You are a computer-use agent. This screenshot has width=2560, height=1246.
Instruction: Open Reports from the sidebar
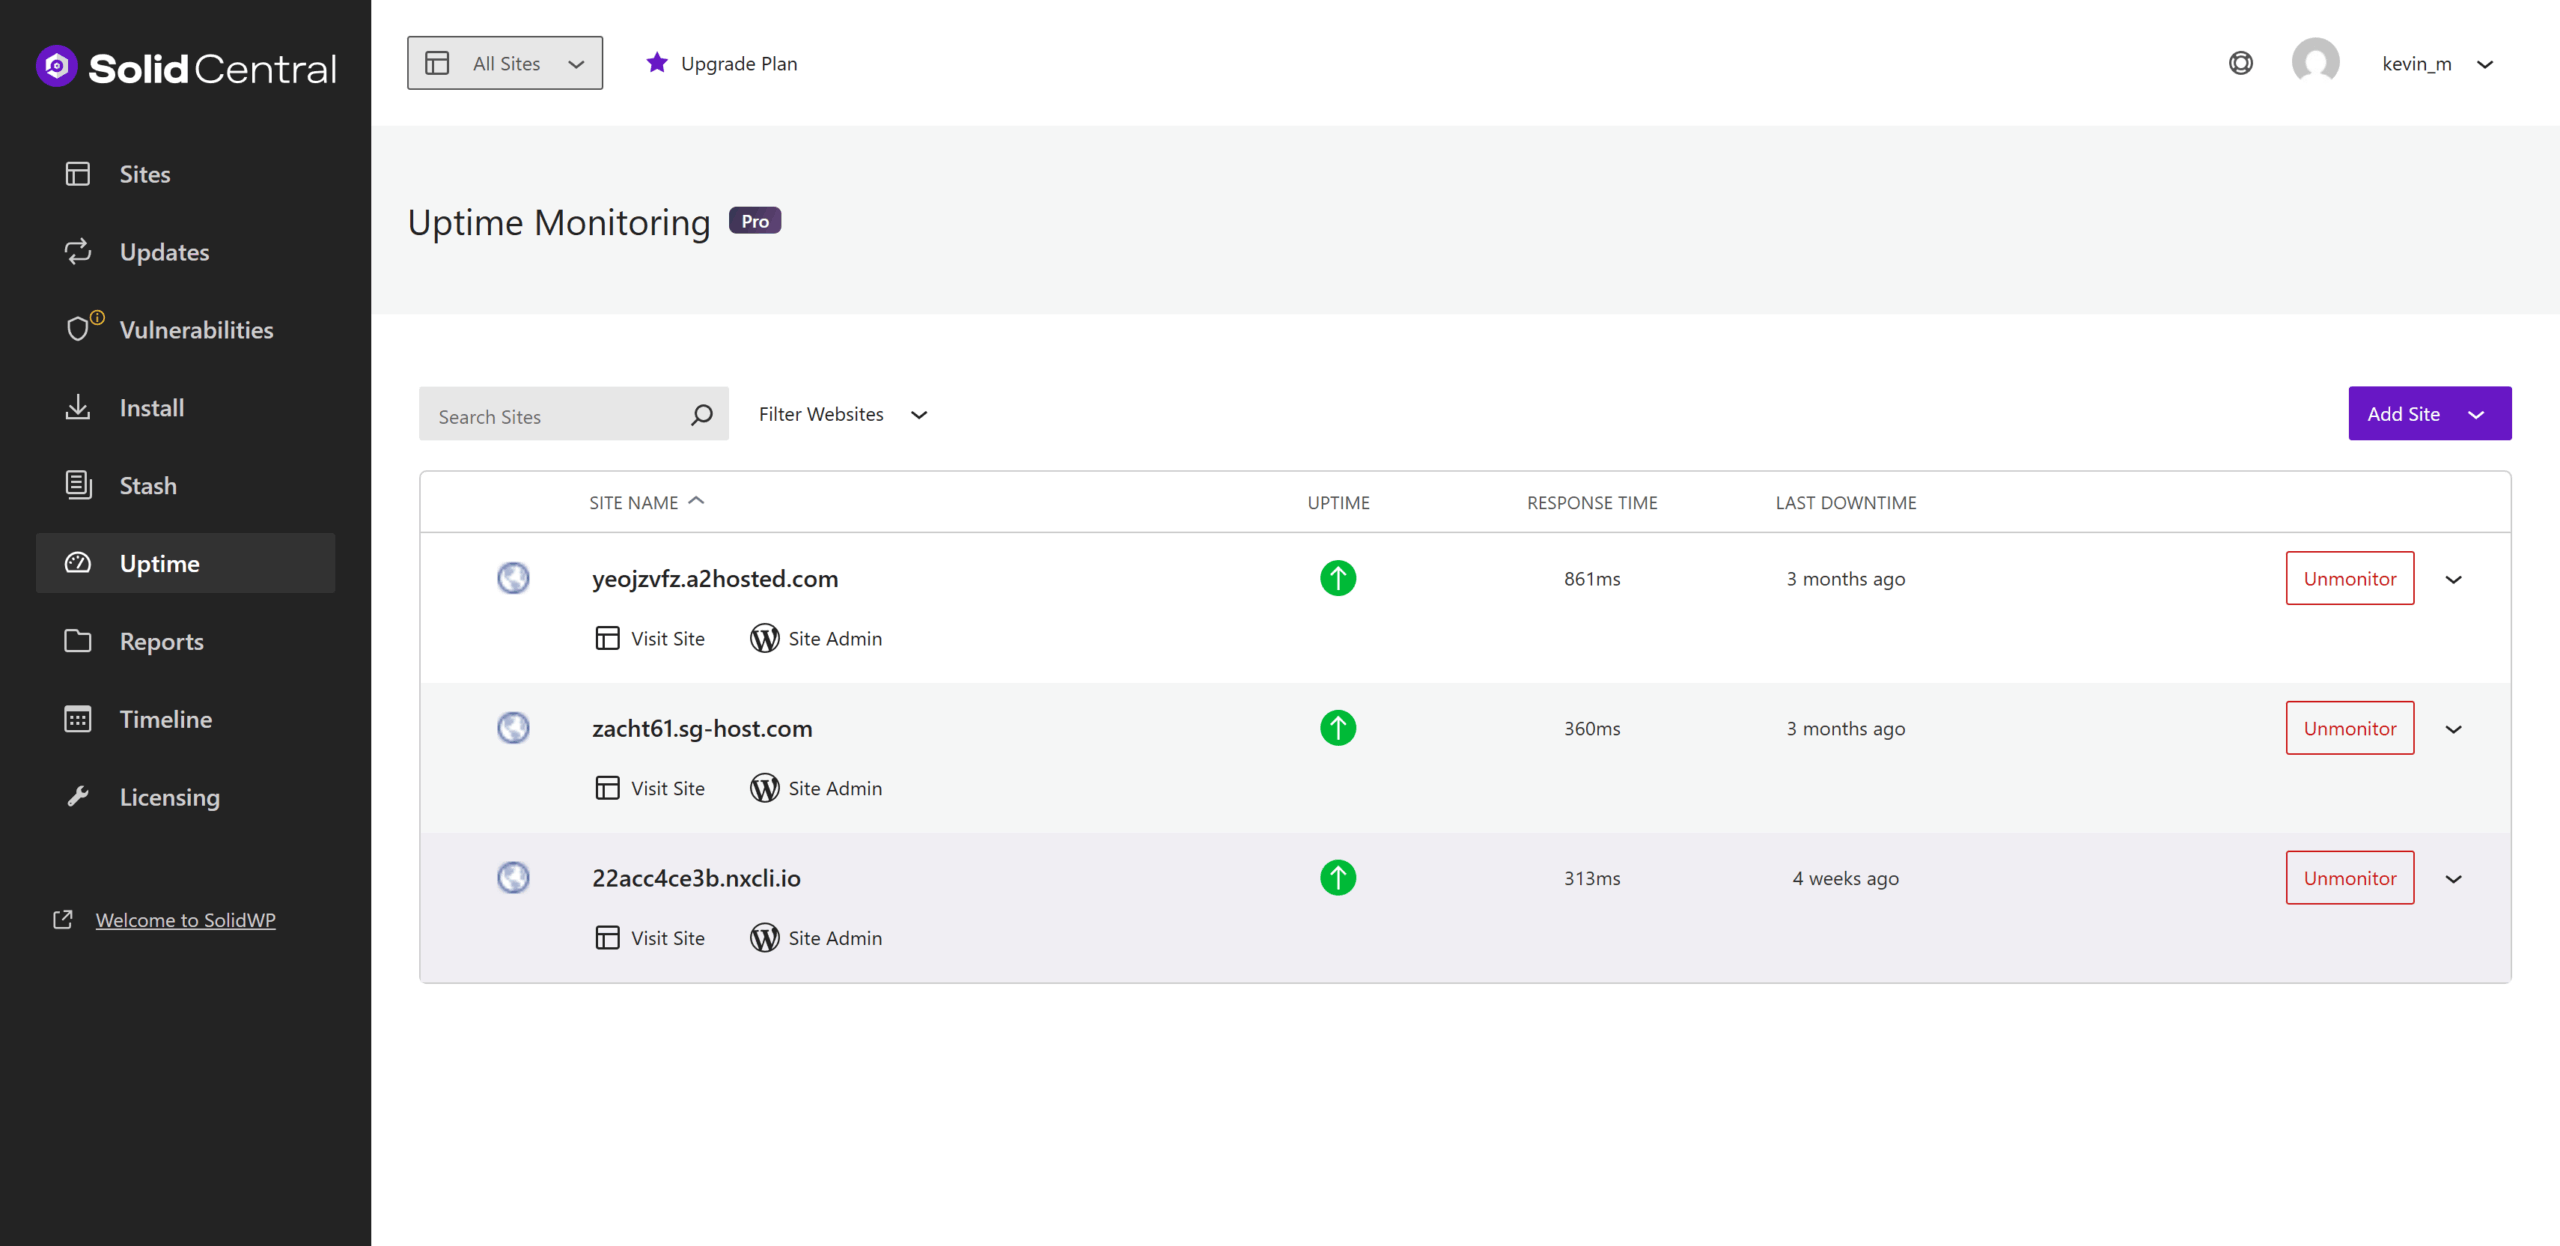161,641
